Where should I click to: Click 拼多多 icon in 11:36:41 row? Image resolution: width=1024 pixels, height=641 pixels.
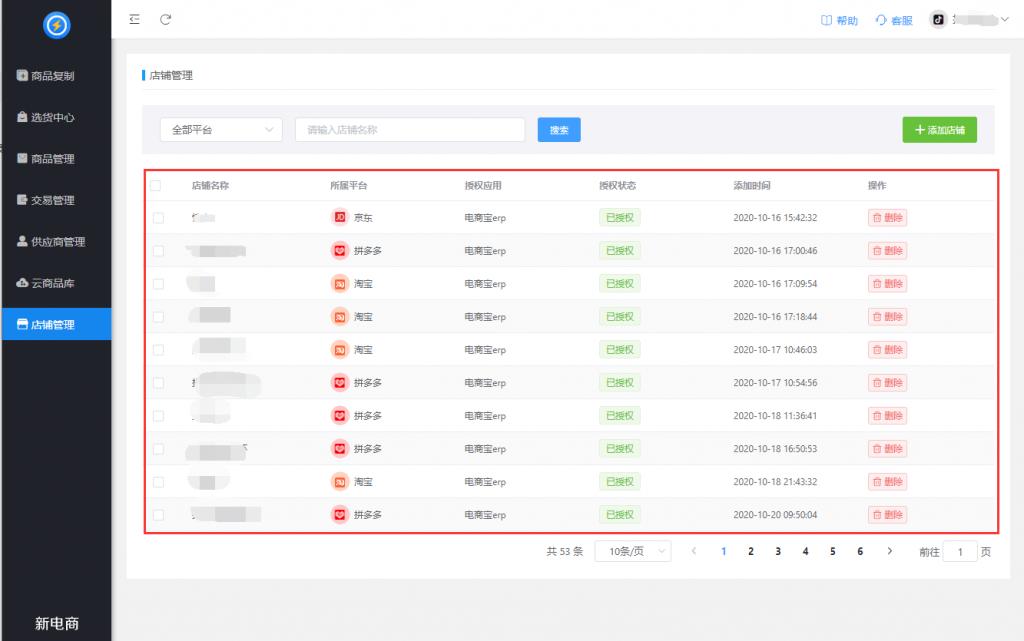tap(340, 416)
